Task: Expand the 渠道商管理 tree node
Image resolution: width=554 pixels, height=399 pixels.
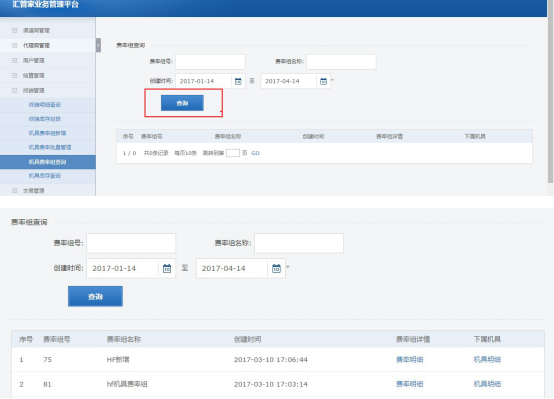Action: (14, 30)
